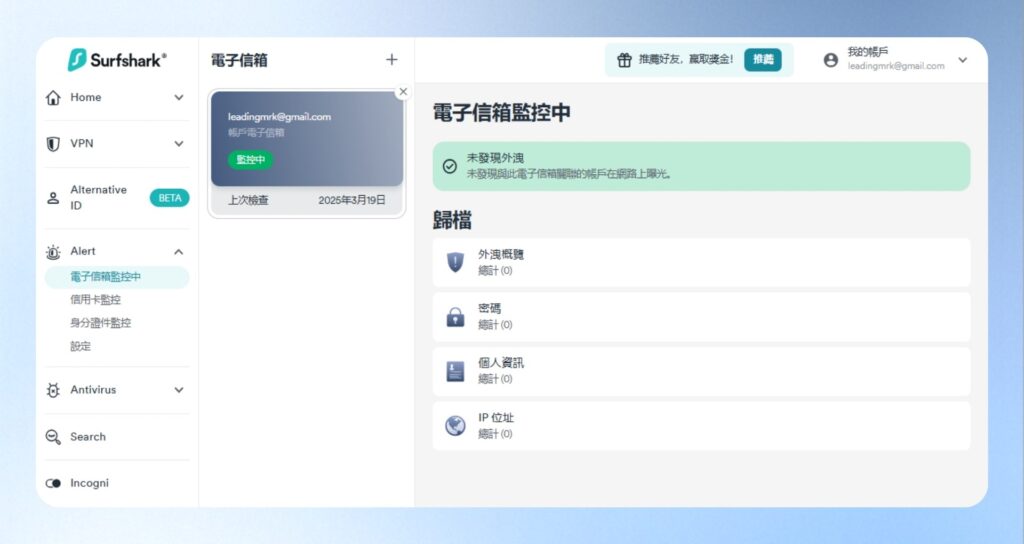Viewport: 1024px width, 544px height.
Task: Click the BETA badge beside Alternative ID
Action: (170, 198)
